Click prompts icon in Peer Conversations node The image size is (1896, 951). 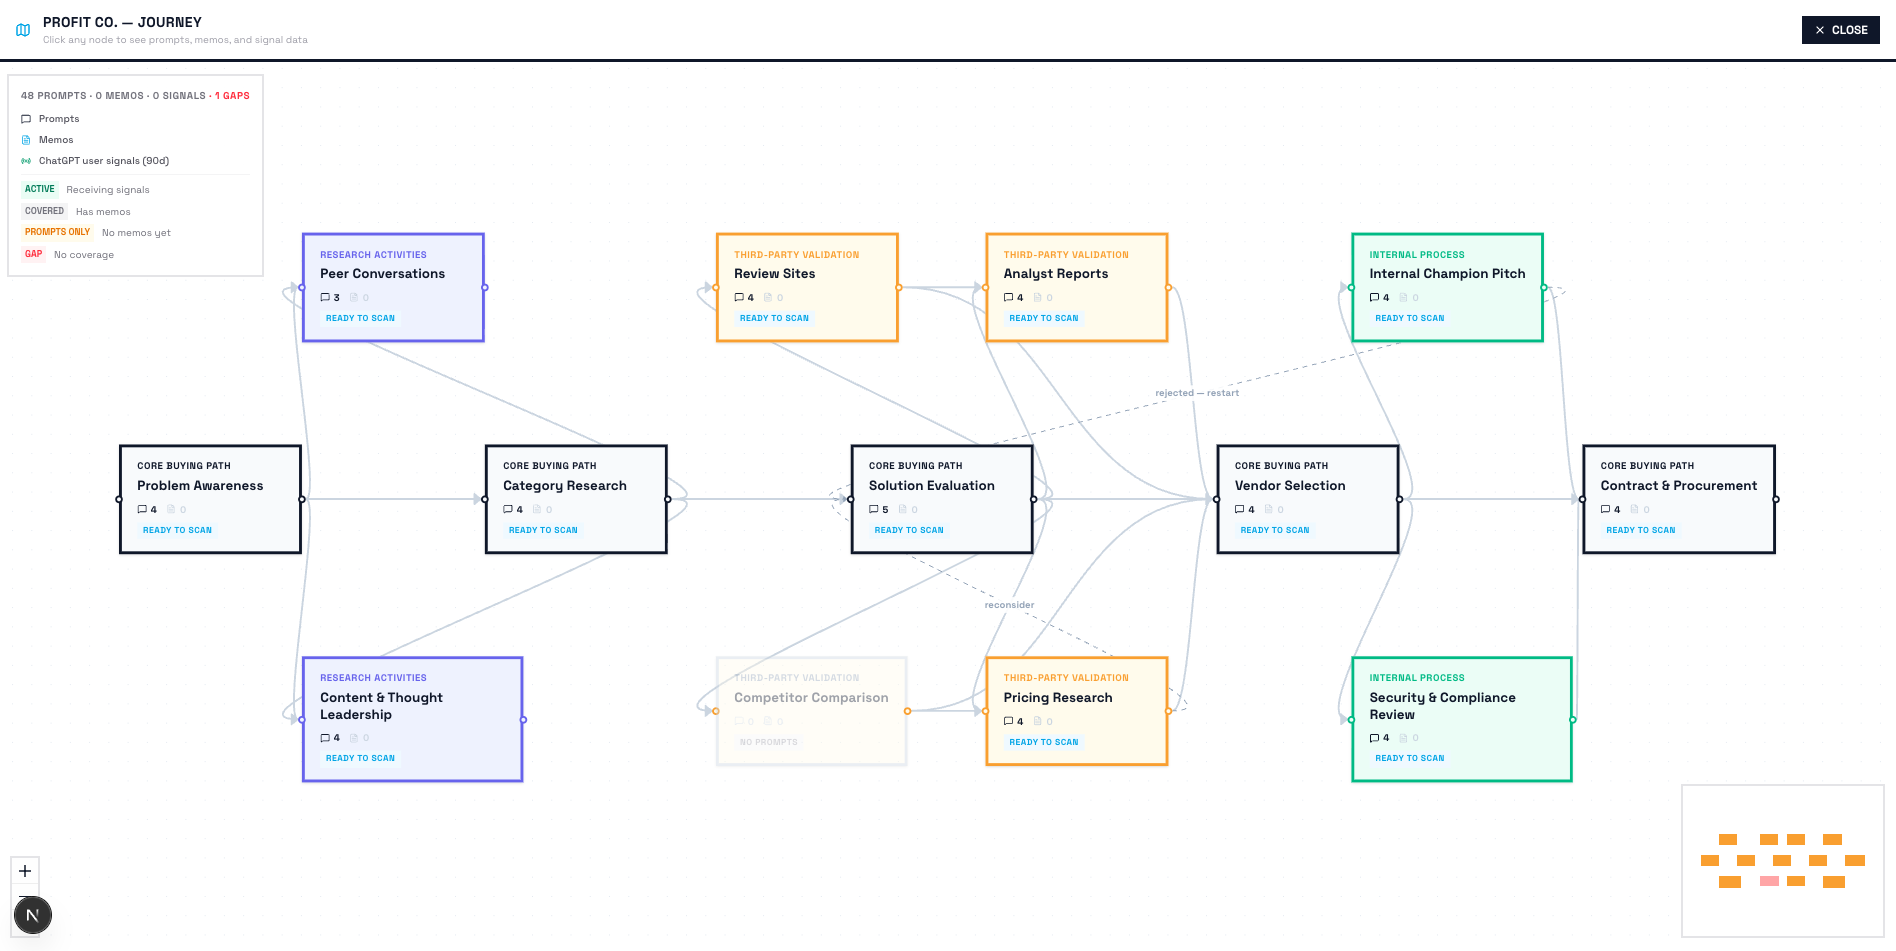pyautogui.click(x=325, y=298)
